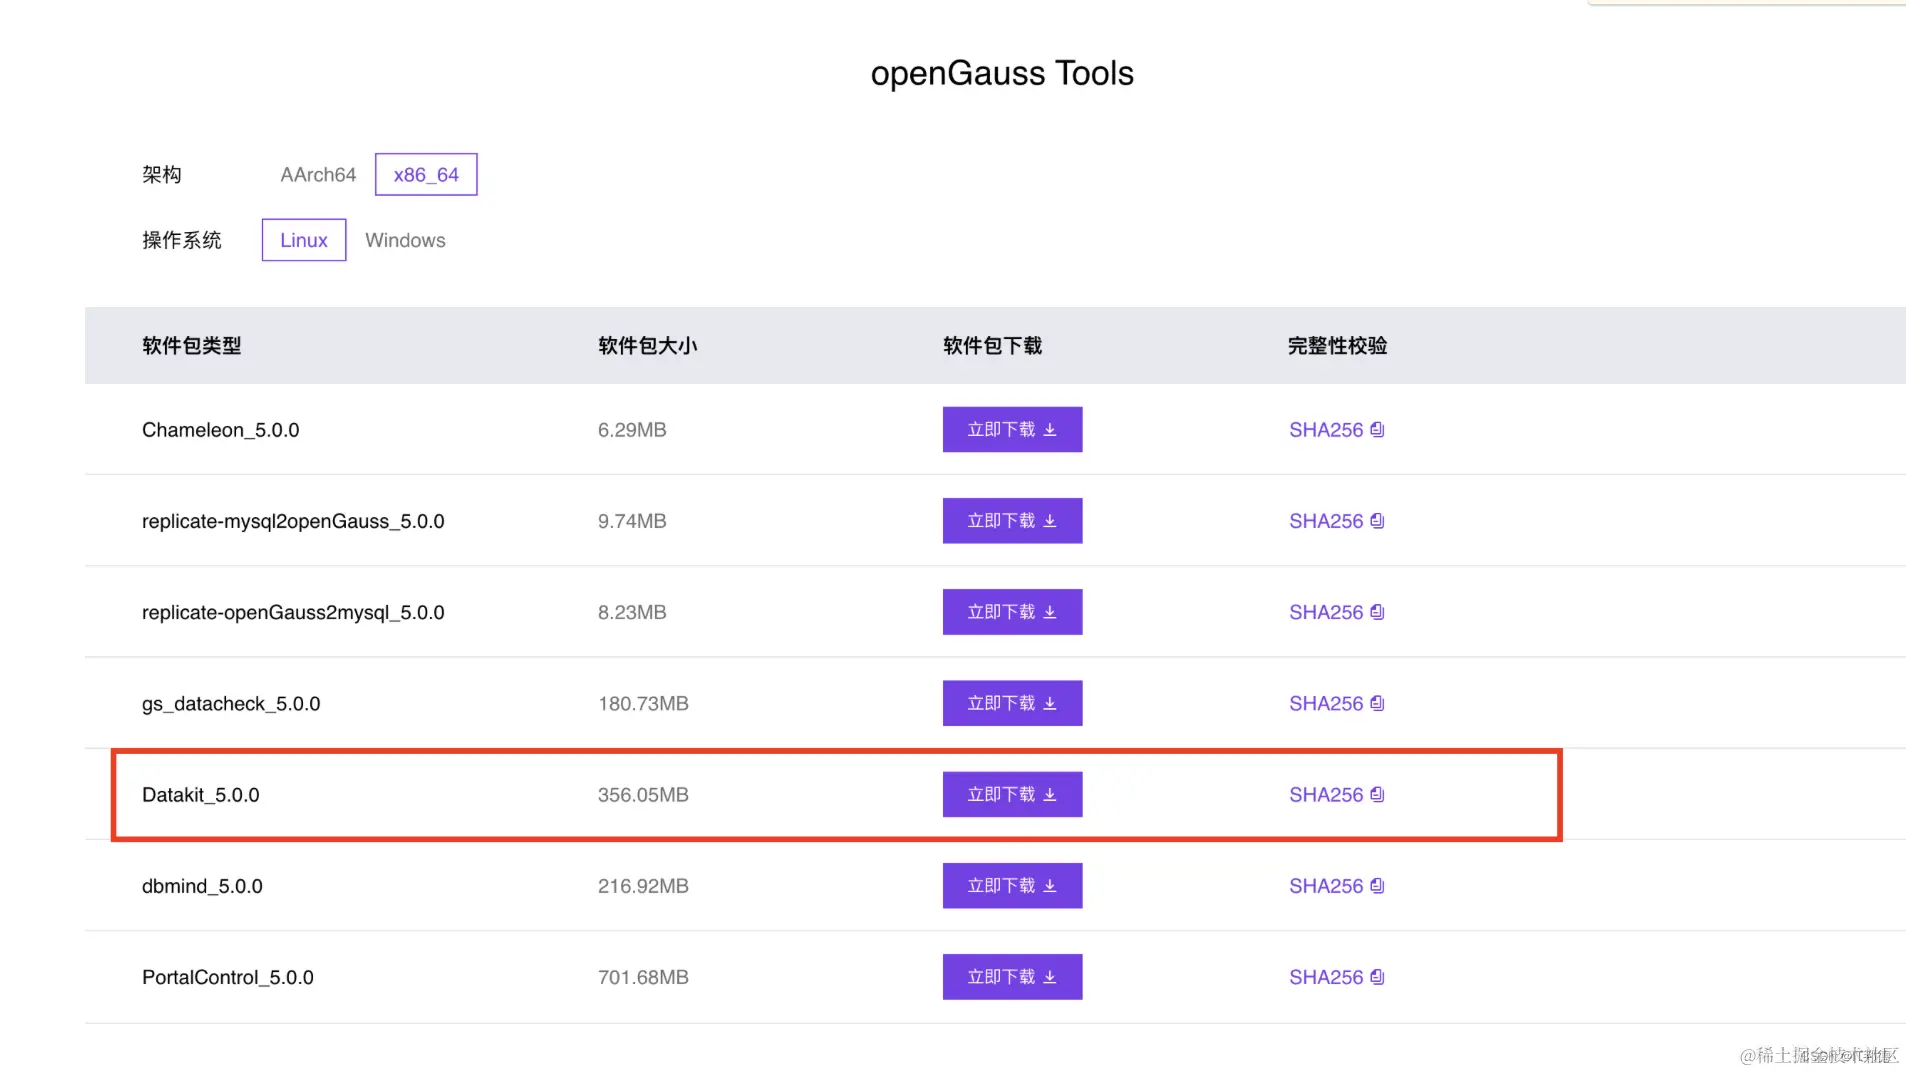1906x1072 pixels.
Task: Select the replicate-mysql2openGauss_5.0.0 package name
Action: coord(293,521)
